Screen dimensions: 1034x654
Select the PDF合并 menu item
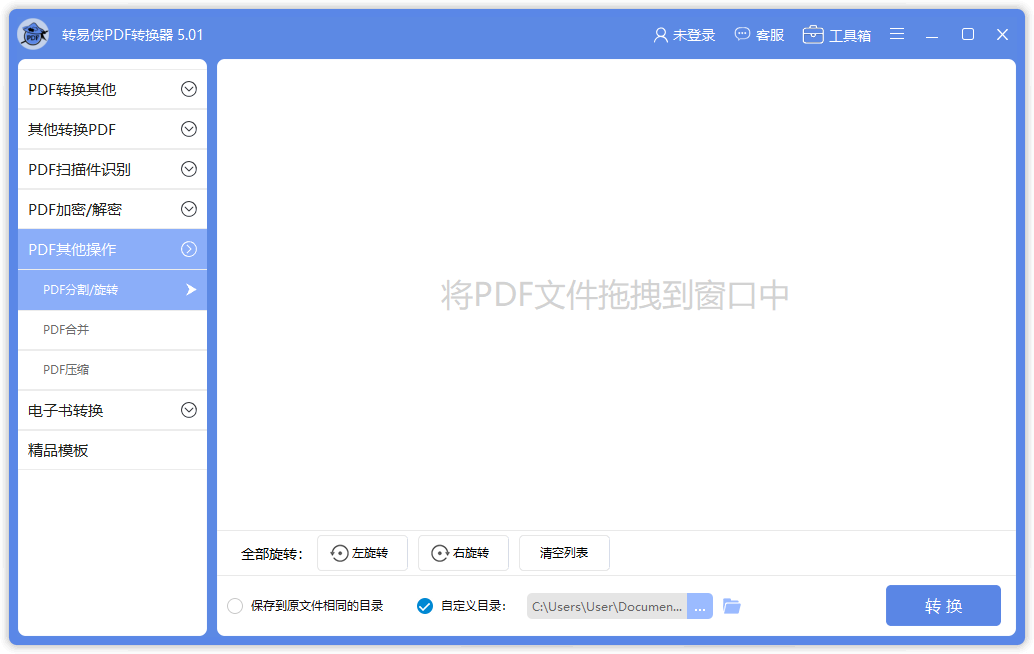112,330
